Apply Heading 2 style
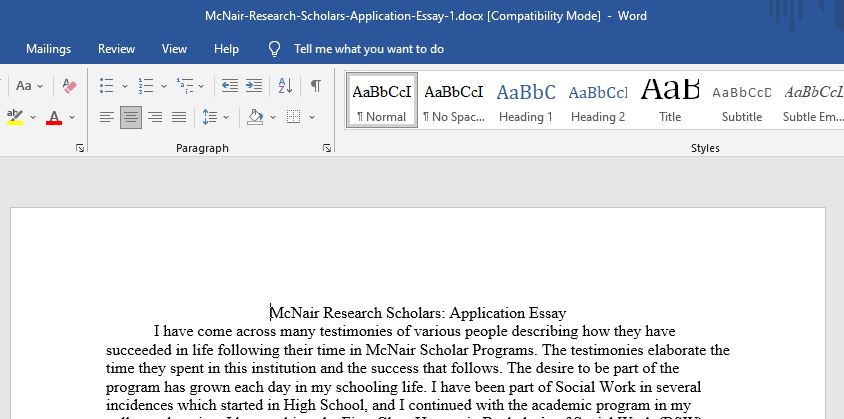Viewport: 844px width, 419px height. pyautogui.click(x=597, y=101)
